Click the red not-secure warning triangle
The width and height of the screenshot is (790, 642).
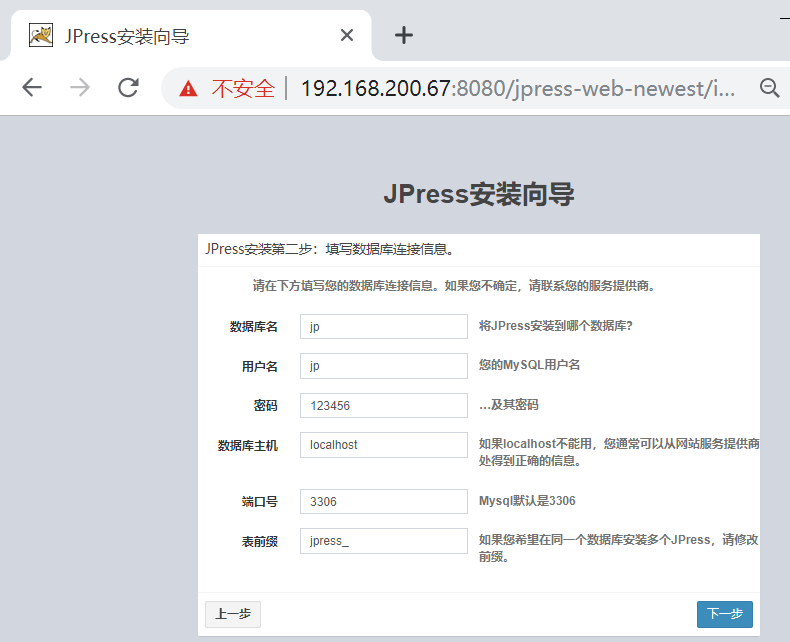pyautogui.click(x=188, y=89)
